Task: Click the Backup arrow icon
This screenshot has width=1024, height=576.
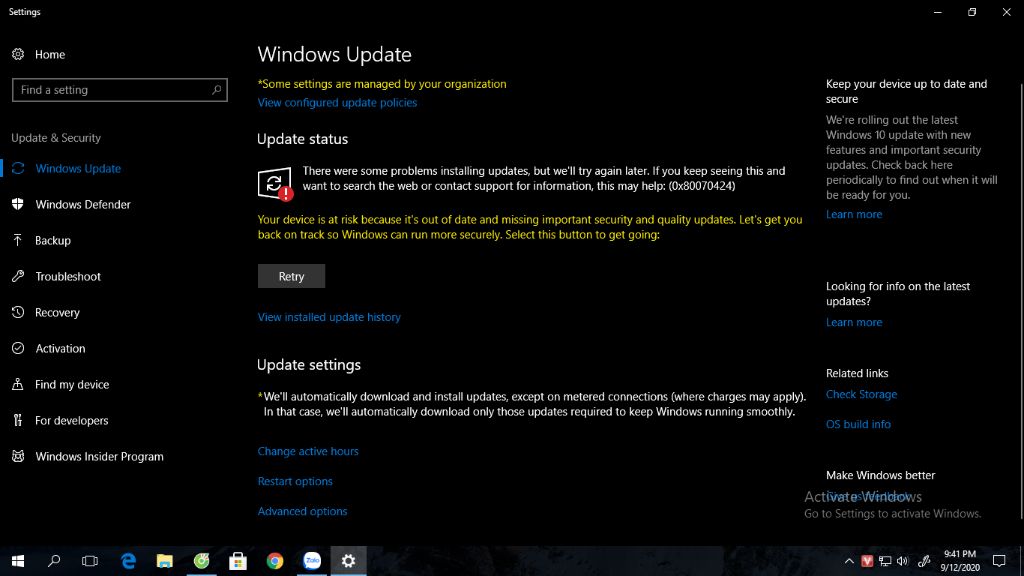Action: pos(18,240)
